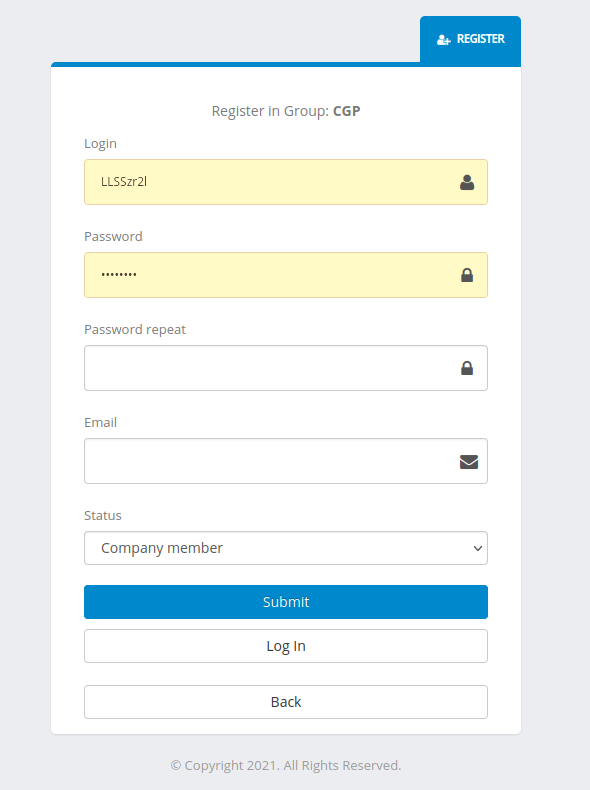Open the REGISTER tab
Viewport: 590px width, 790px height.
471,40
